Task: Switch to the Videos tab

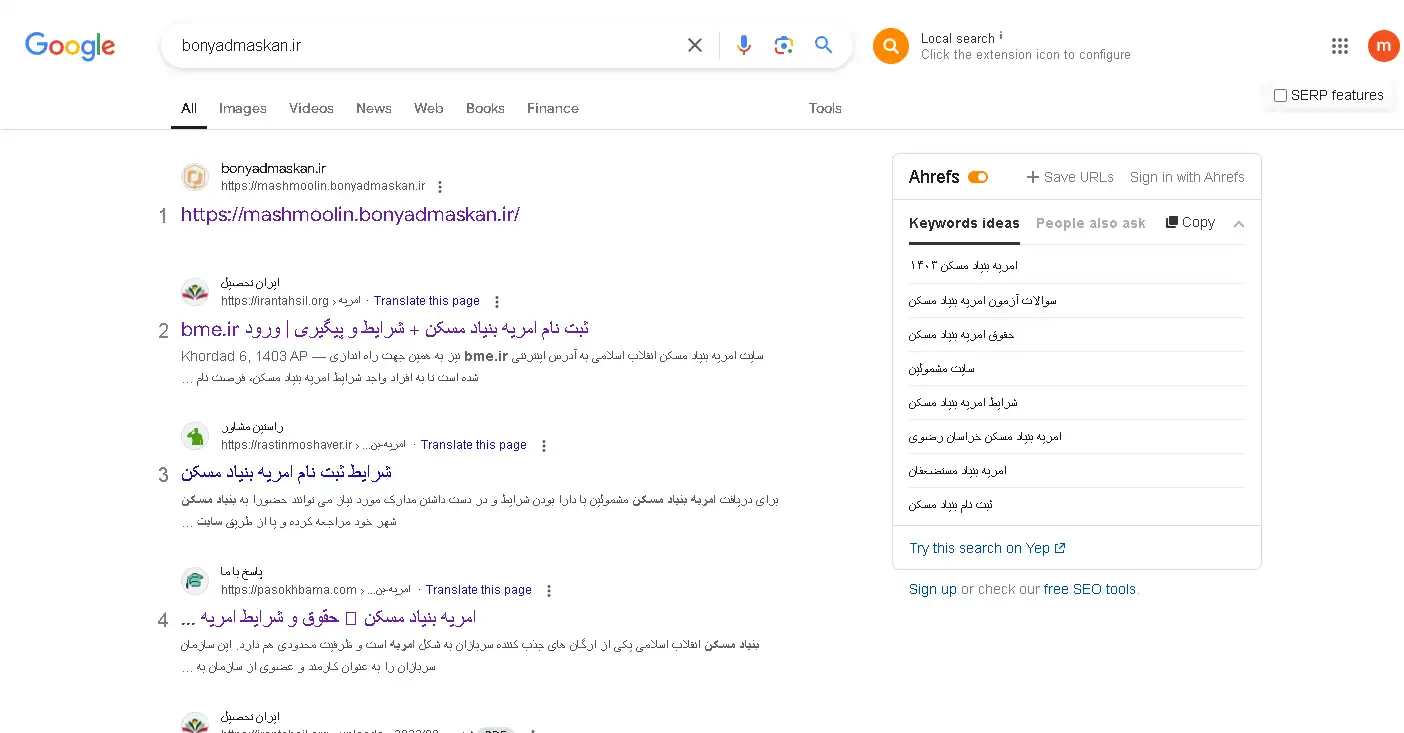Action: (311, 108)
